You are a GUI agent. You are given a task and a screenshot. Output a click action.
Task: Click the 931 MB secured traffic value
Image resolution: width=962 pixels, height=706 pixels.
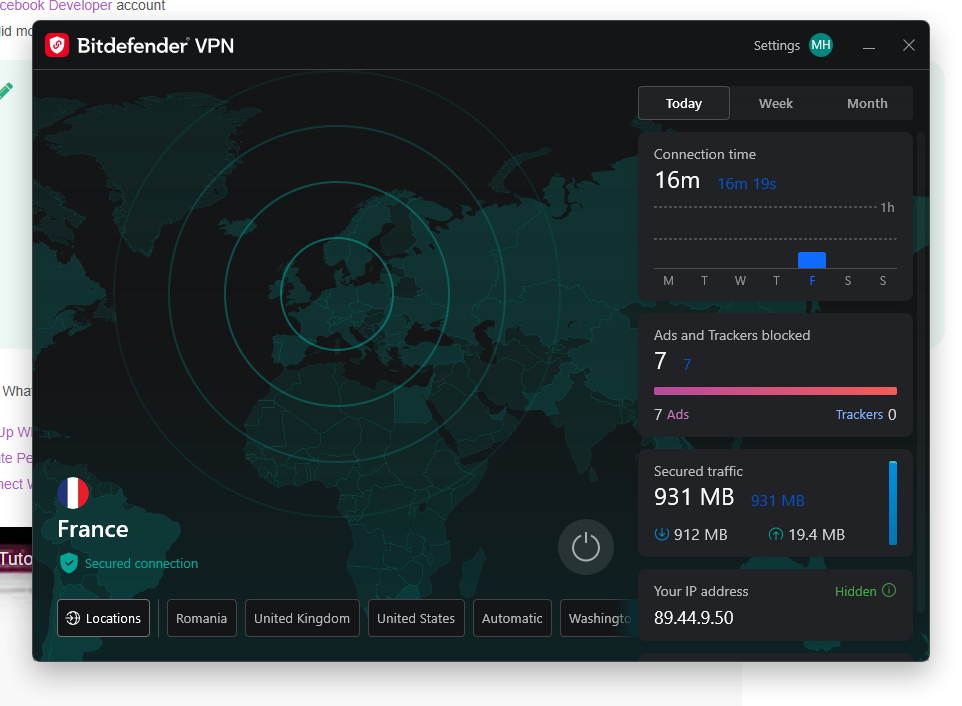click(694, 497)
